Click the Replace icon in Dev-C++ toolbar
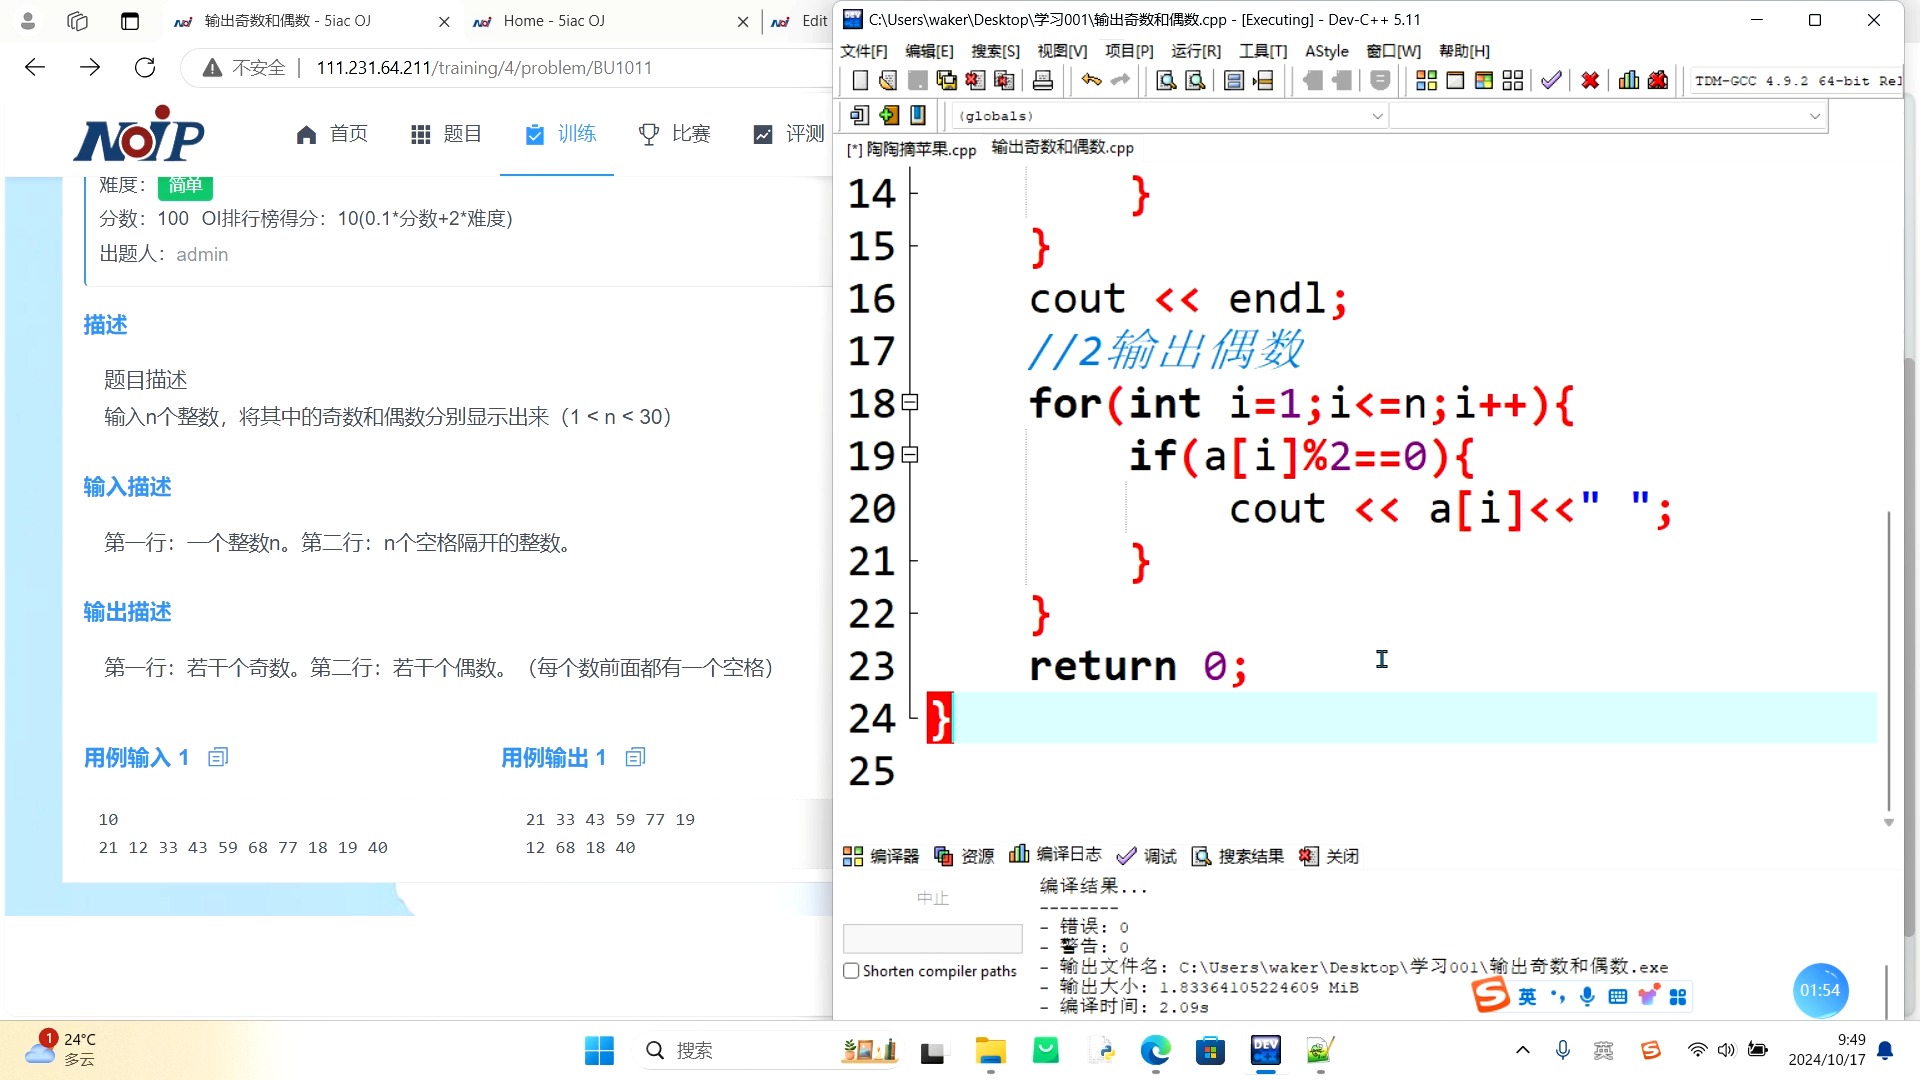The height and width of the screenshot is (1080, 1920). [x=1195, y=81]
